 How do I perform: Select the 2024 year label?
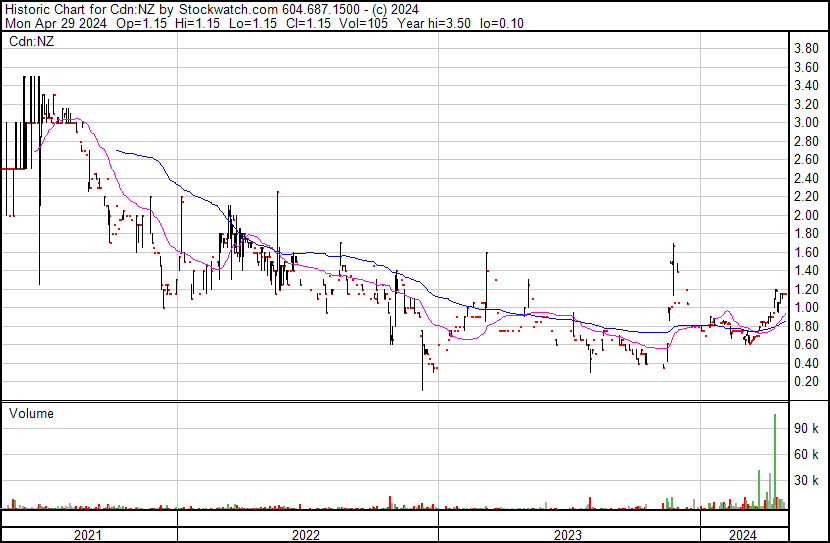tap(743, 535)
